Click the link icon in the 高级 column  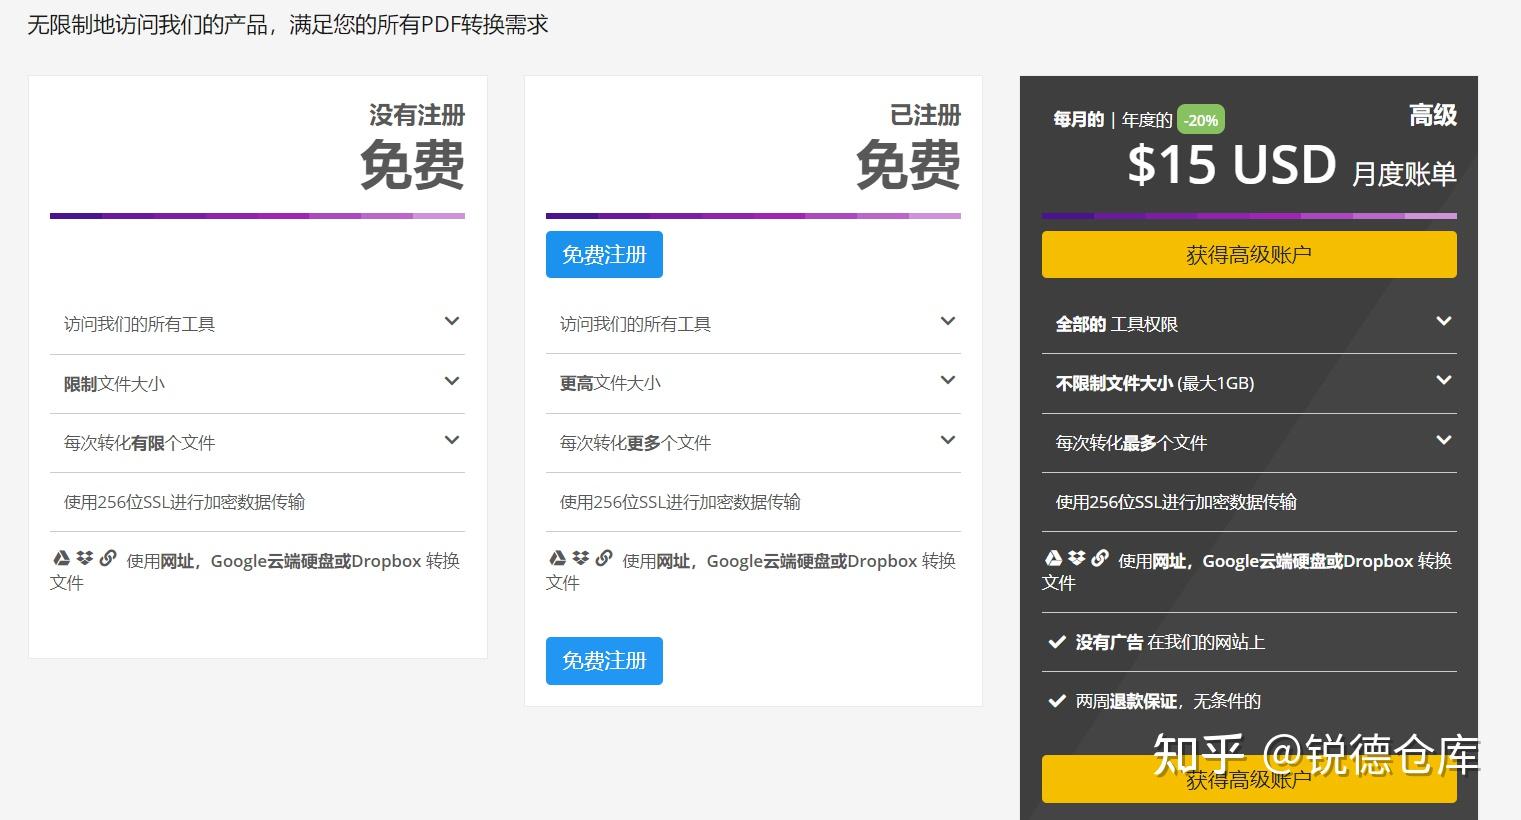1101,558
